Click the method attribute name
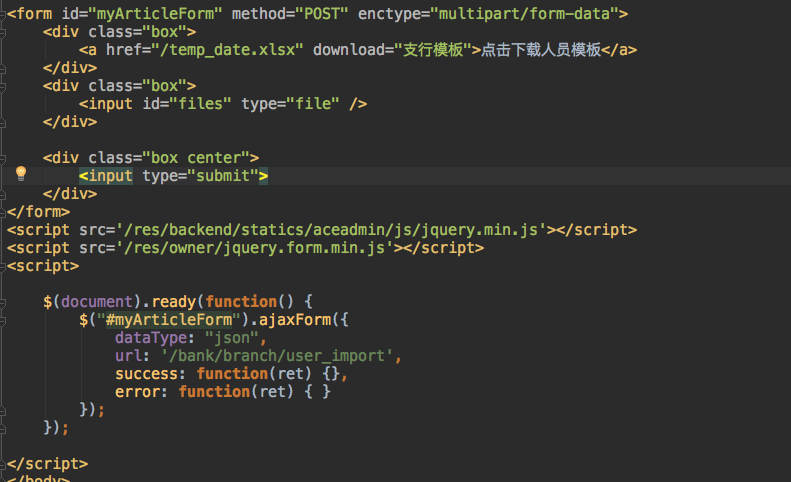 click(258, 14)
